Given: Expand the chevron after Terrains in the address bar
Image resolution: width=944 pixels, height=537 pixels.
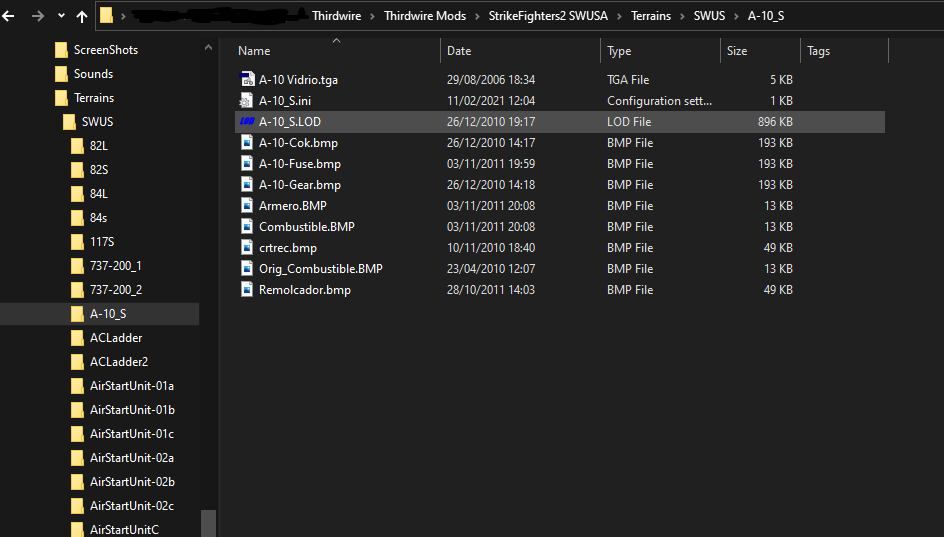Looking at the screenshot, I should pyautogui.click(x=682, y=16).
